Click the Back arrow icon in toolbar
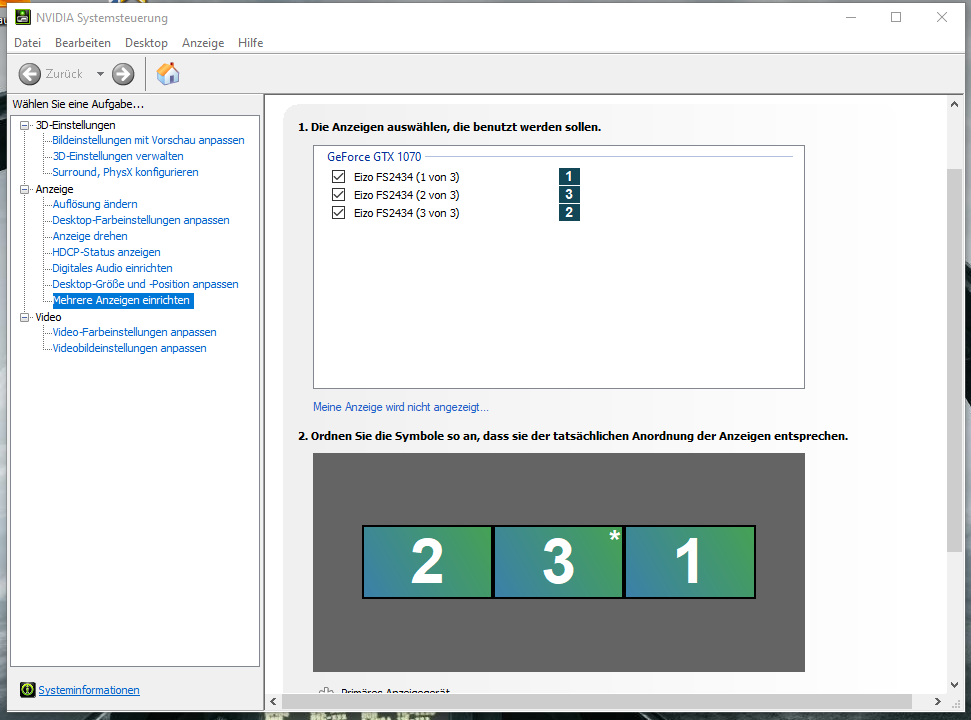The width and height of the screenshot is (971, 720). (29, 74)
